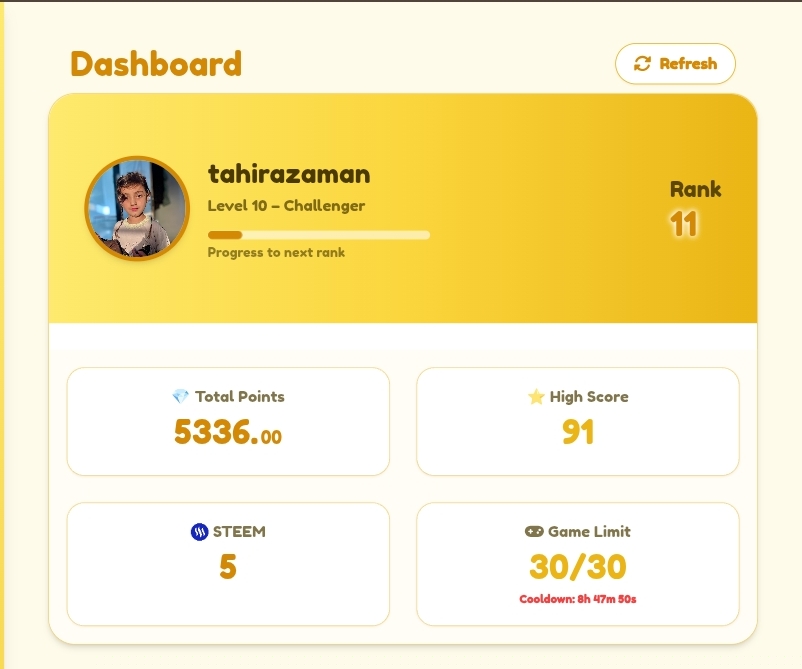The image size is (802, 669).
Task: Click the Rank 11 number
Action: tap(684, 224)
